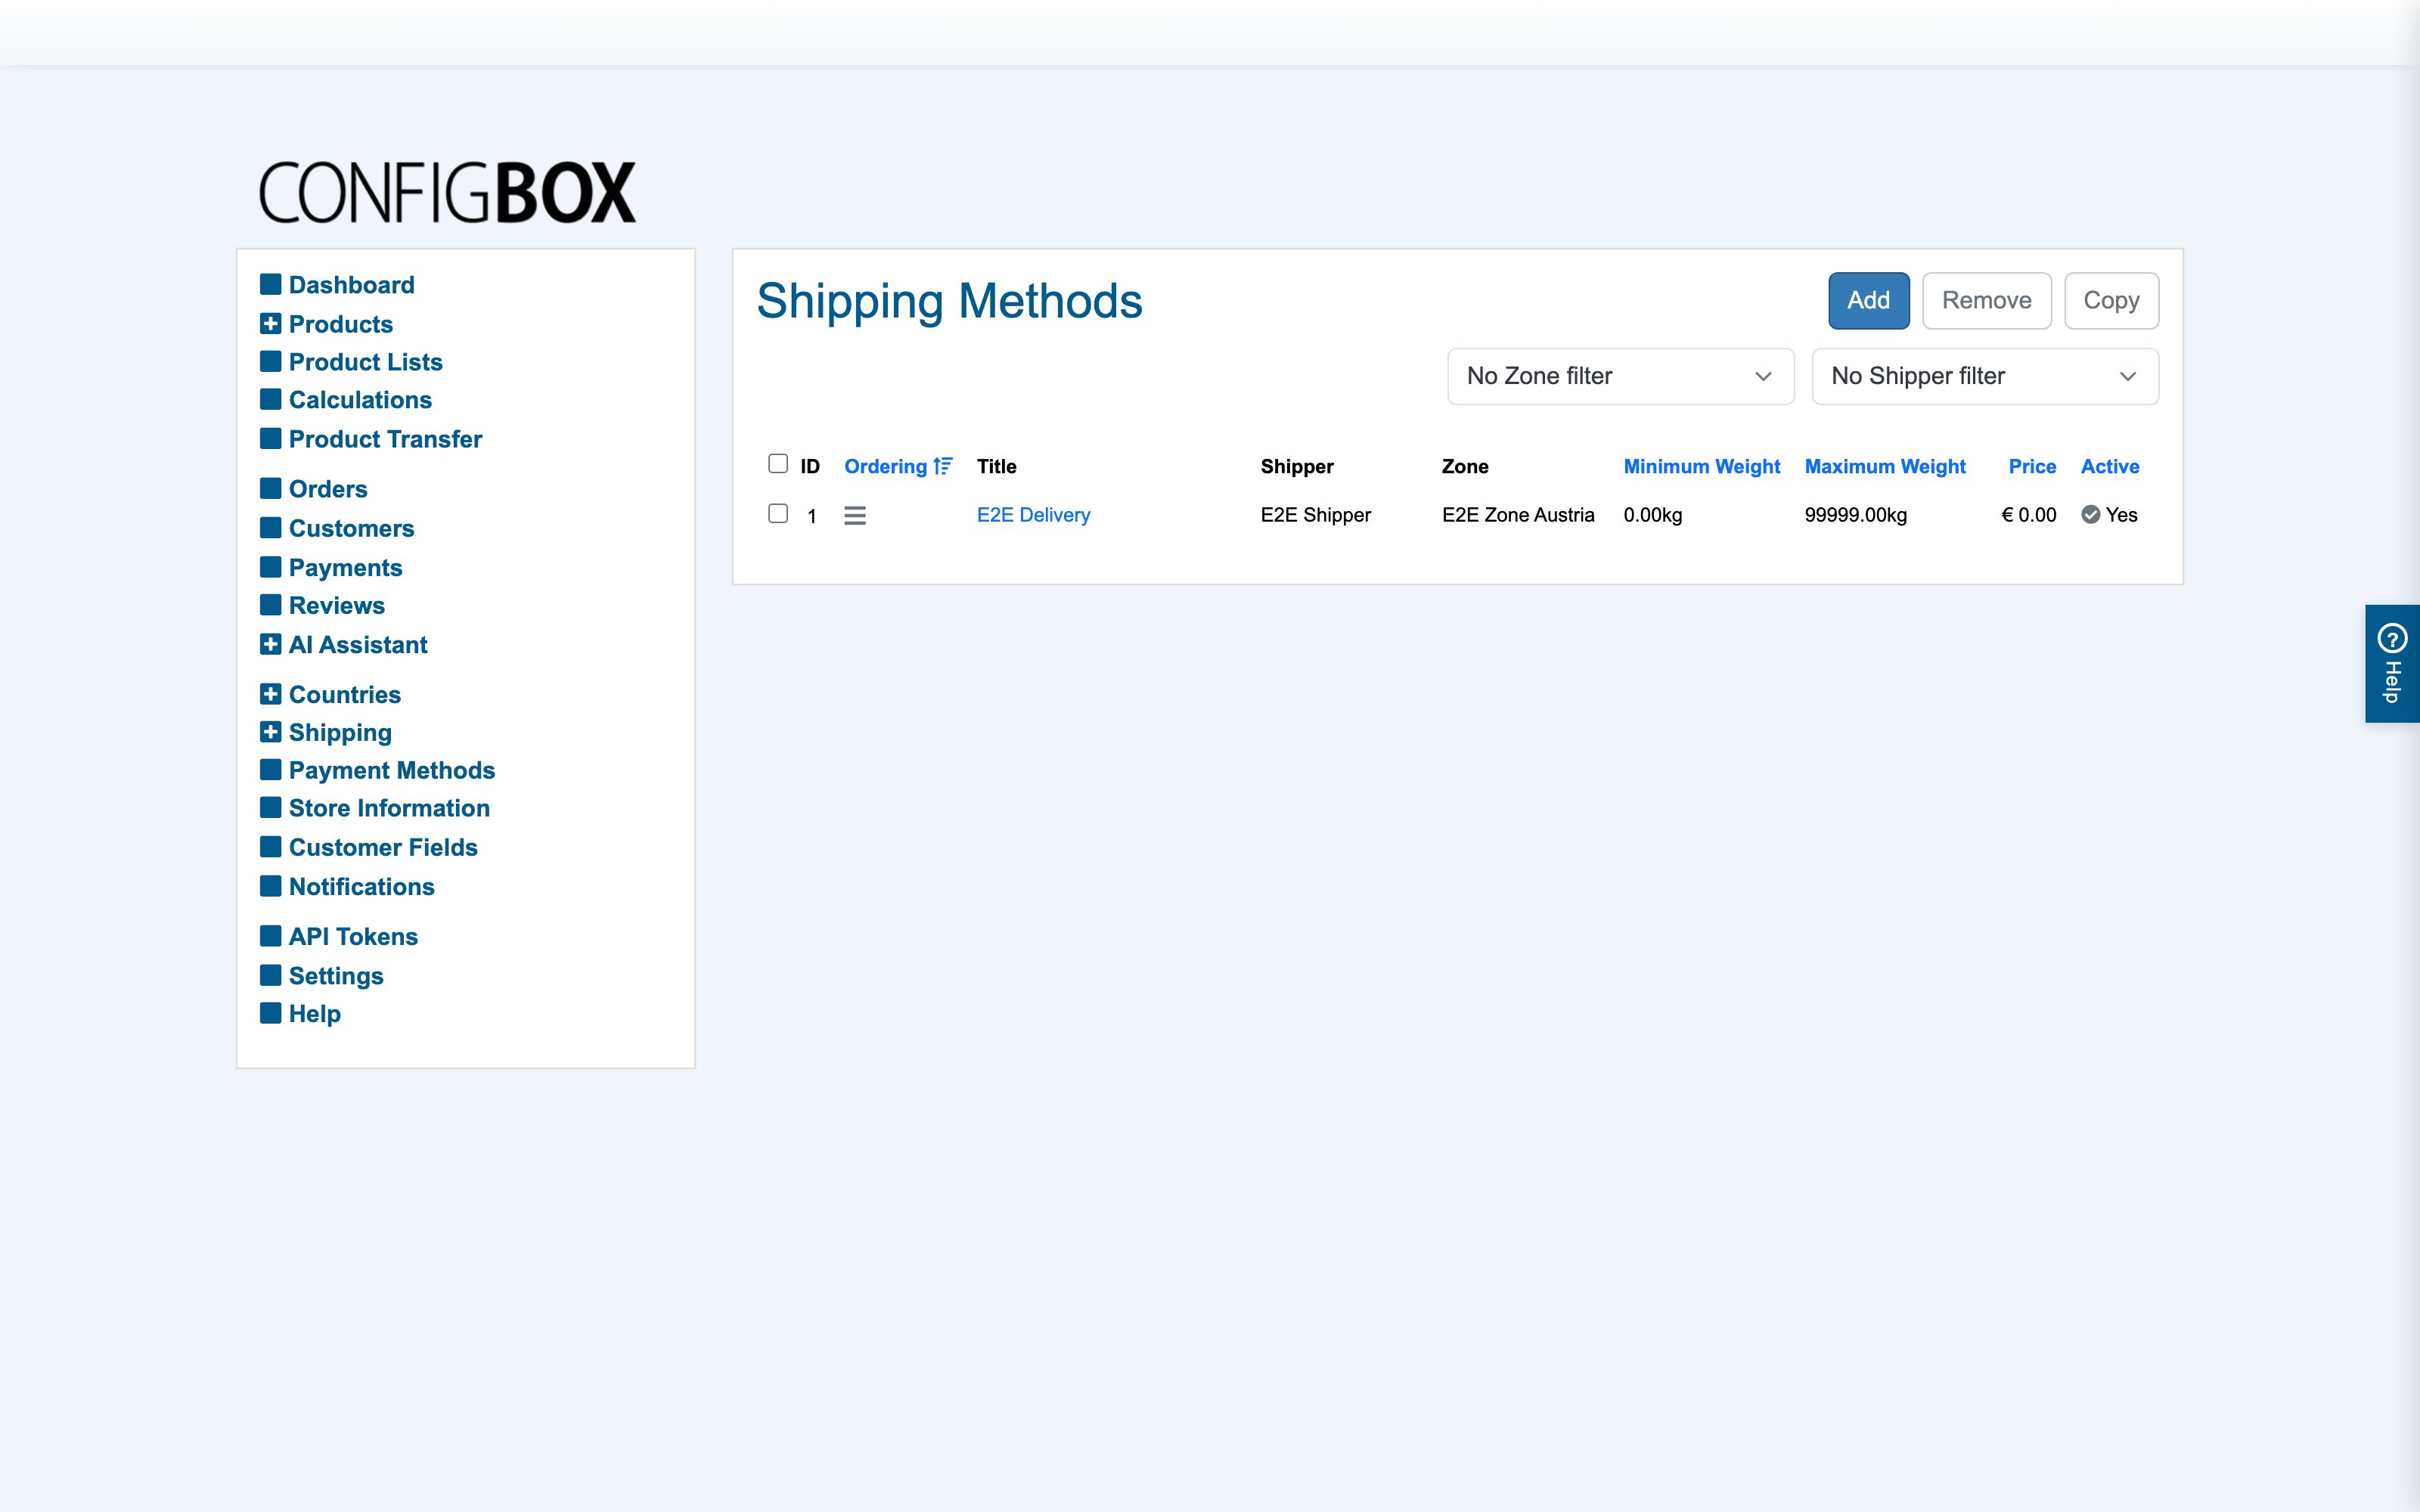
Task: Click the square icon beside API Tokens
Action: point(270,936)
